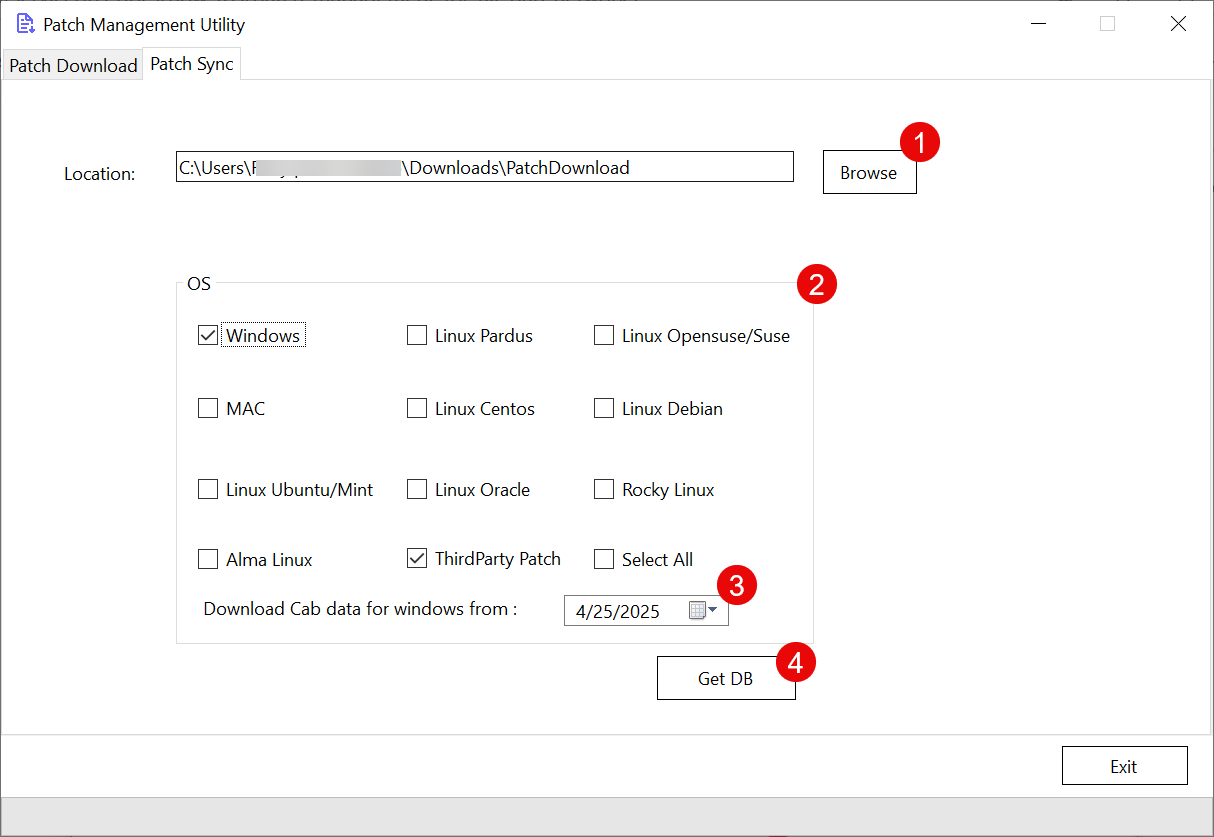The image size is (1214, 837).
Task: Enable the Rocky Linux checkbox
Action: tap(603, 489)
